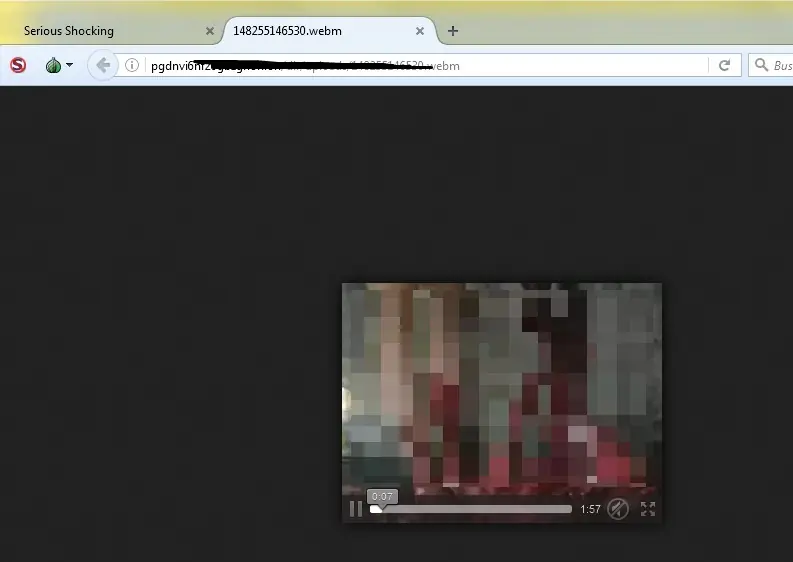The width and height of the screenshot is (793, 562).
Task: Pause the video playback
Action: [356, 509]
